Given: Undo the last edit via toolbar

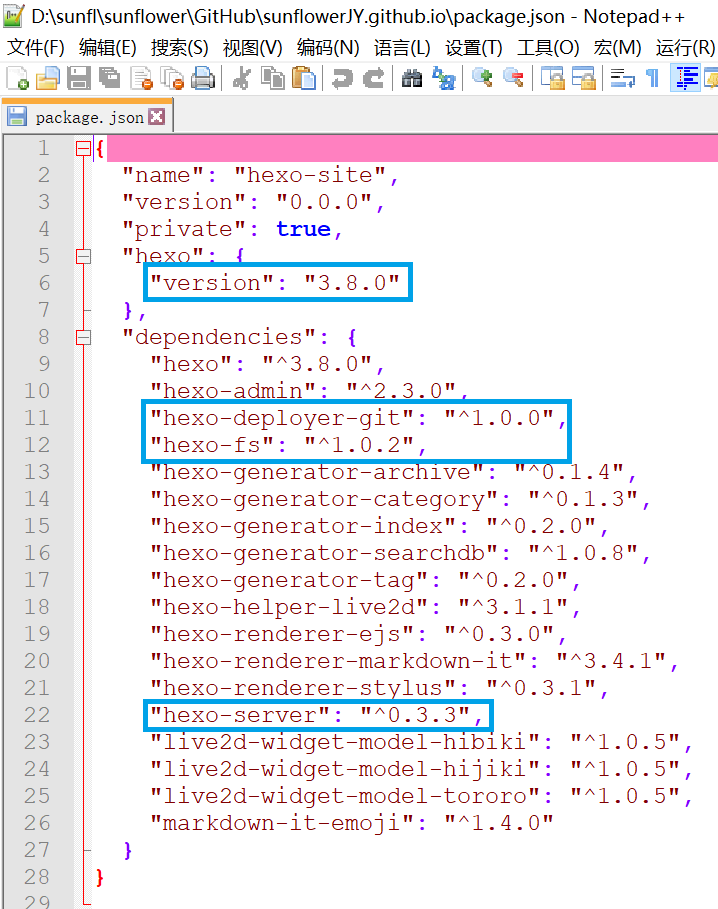Looking at the screenshot, I should click(342, 78).
